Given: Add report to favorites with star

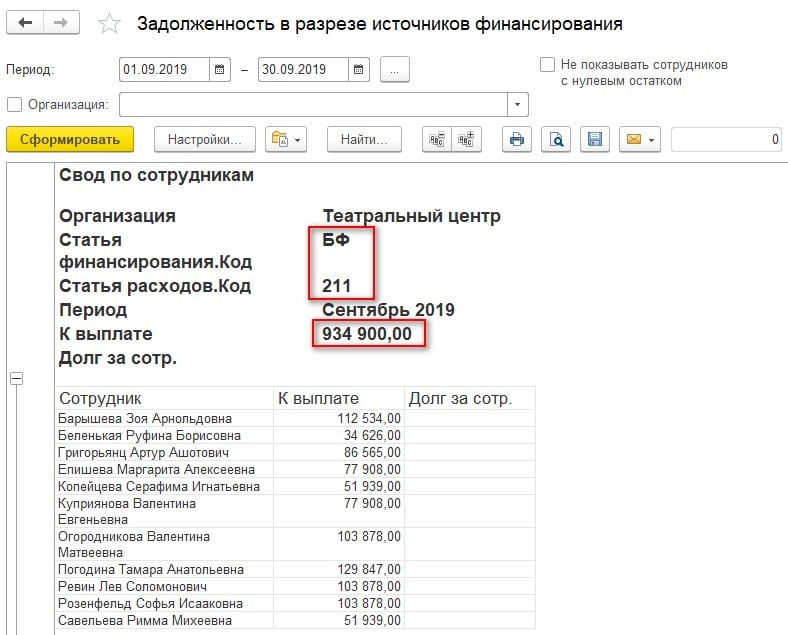Looking at the screenshot, I should (111, 25).
